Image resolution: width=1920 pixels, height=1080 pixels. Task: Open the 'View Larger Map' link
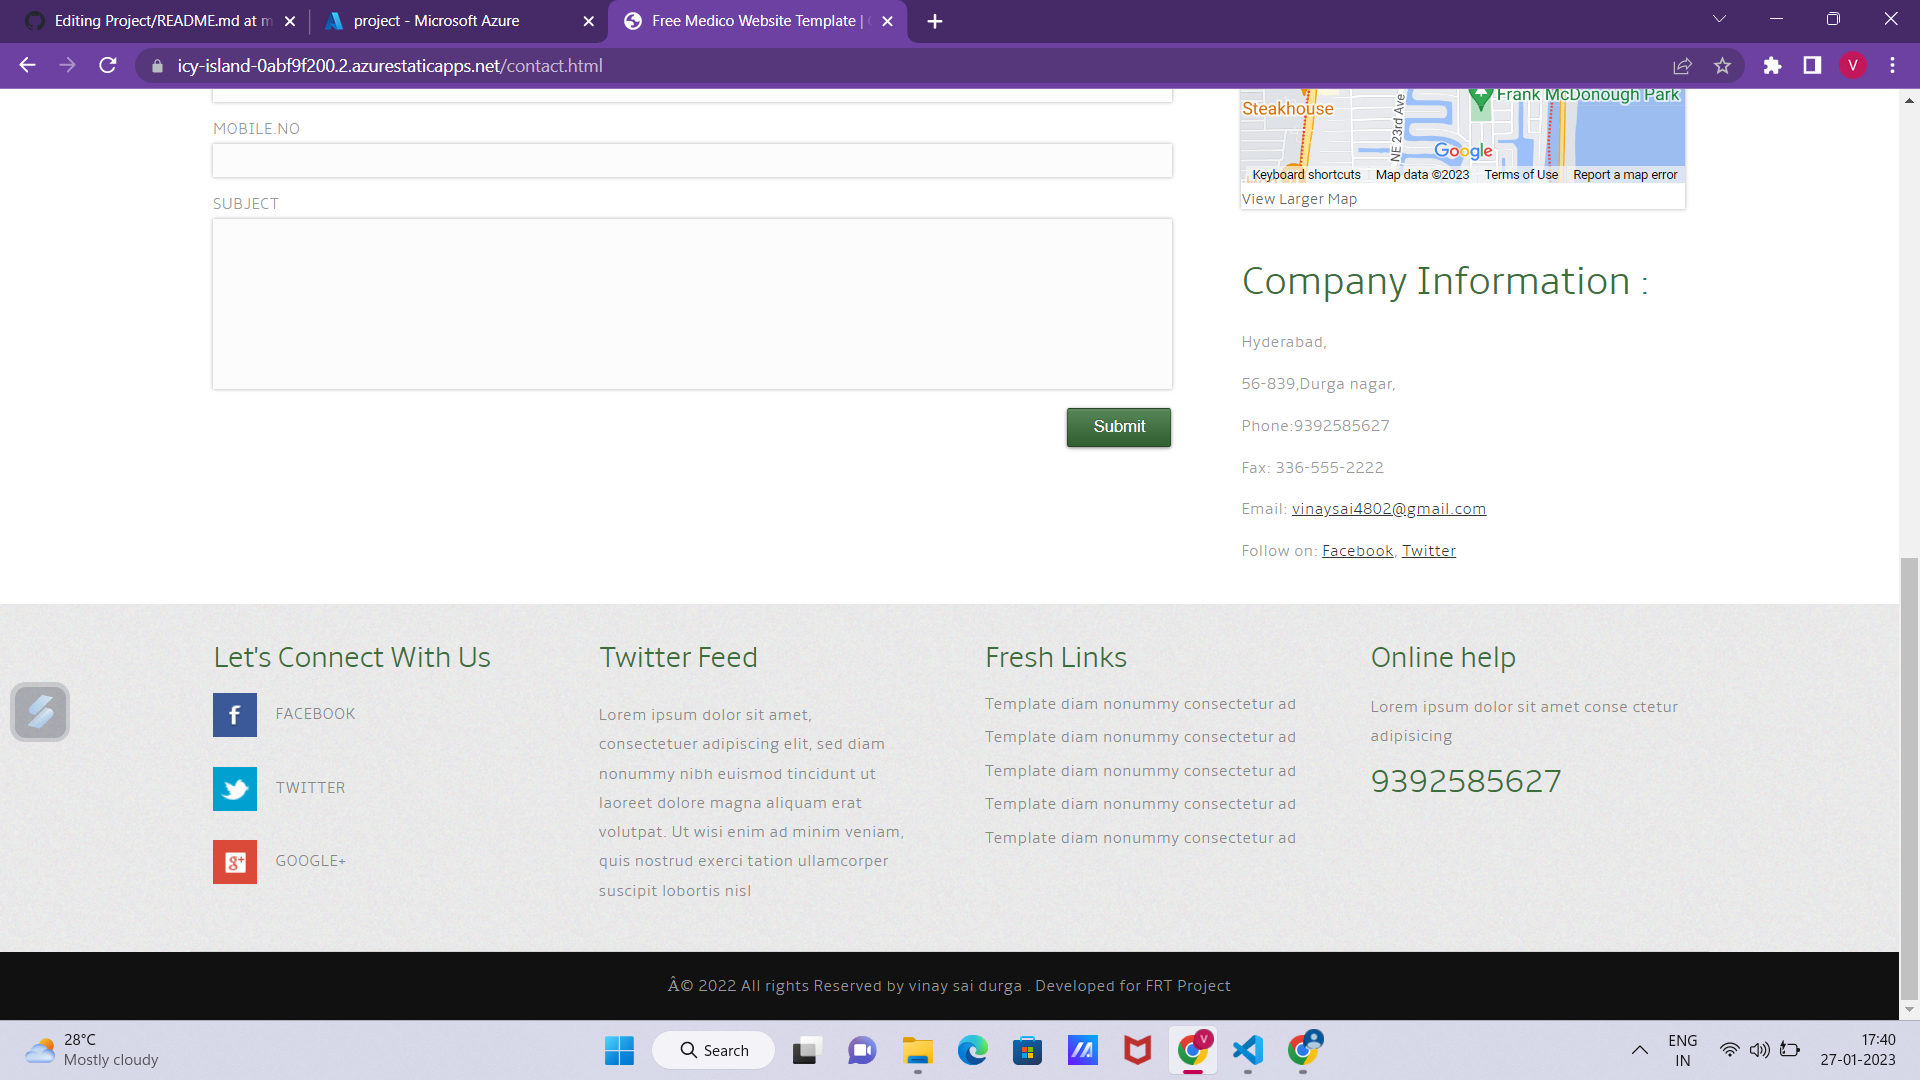pyautogui.click(x=1298, y=198)
